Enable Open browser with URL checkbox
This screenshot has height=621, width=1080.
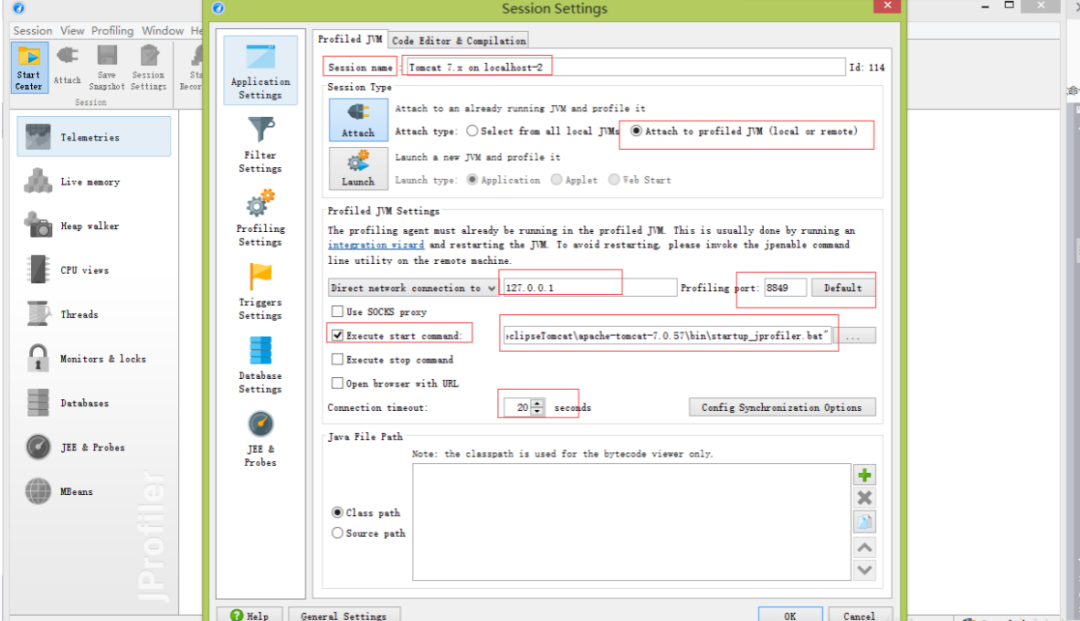[x=338, y=383]
